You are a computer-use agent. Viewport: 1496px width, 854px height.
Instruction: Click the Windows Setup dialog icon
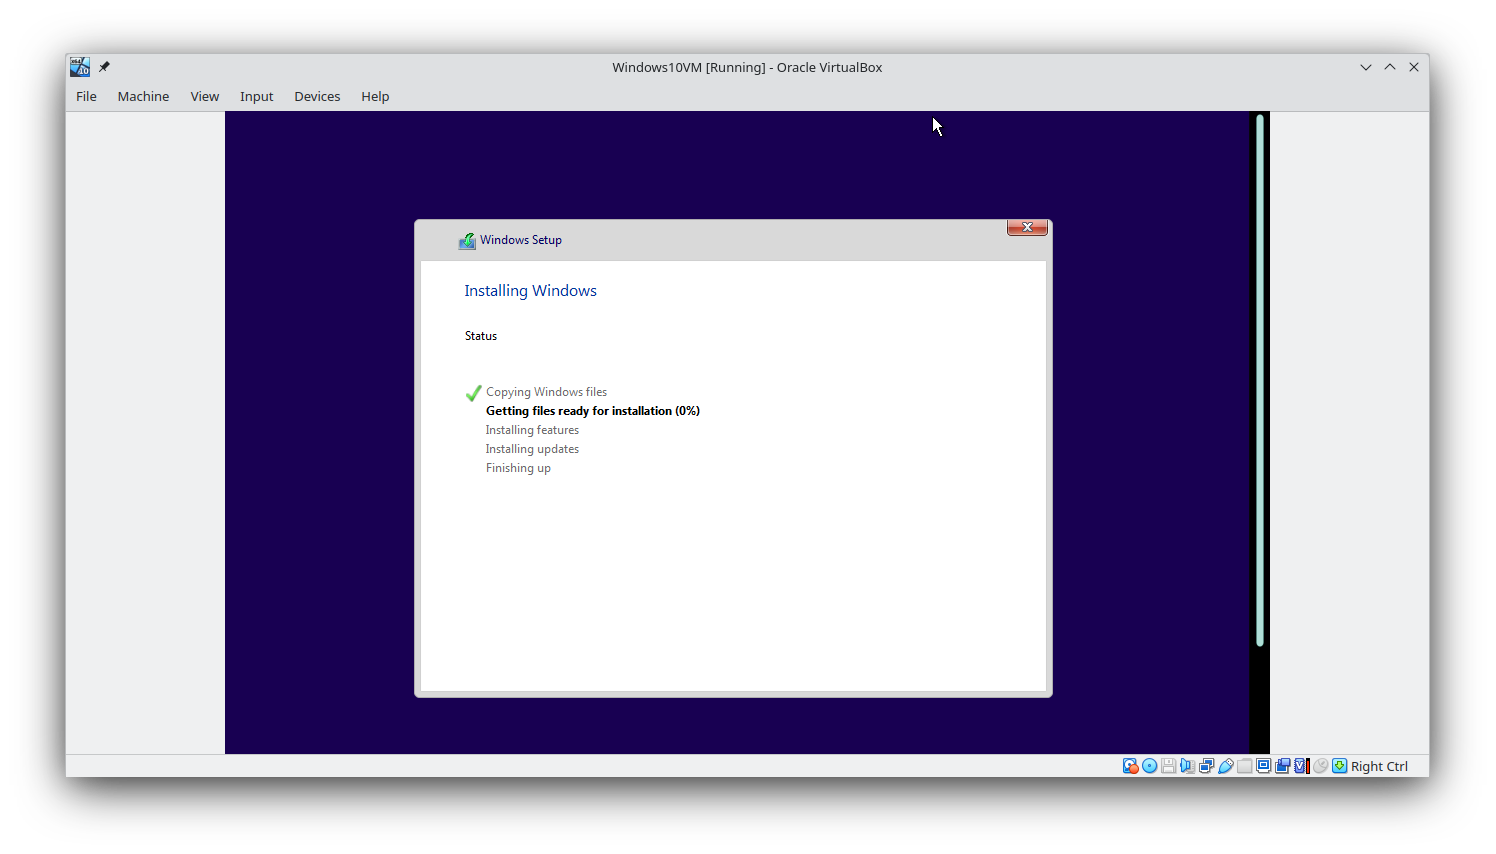(467, 241)
